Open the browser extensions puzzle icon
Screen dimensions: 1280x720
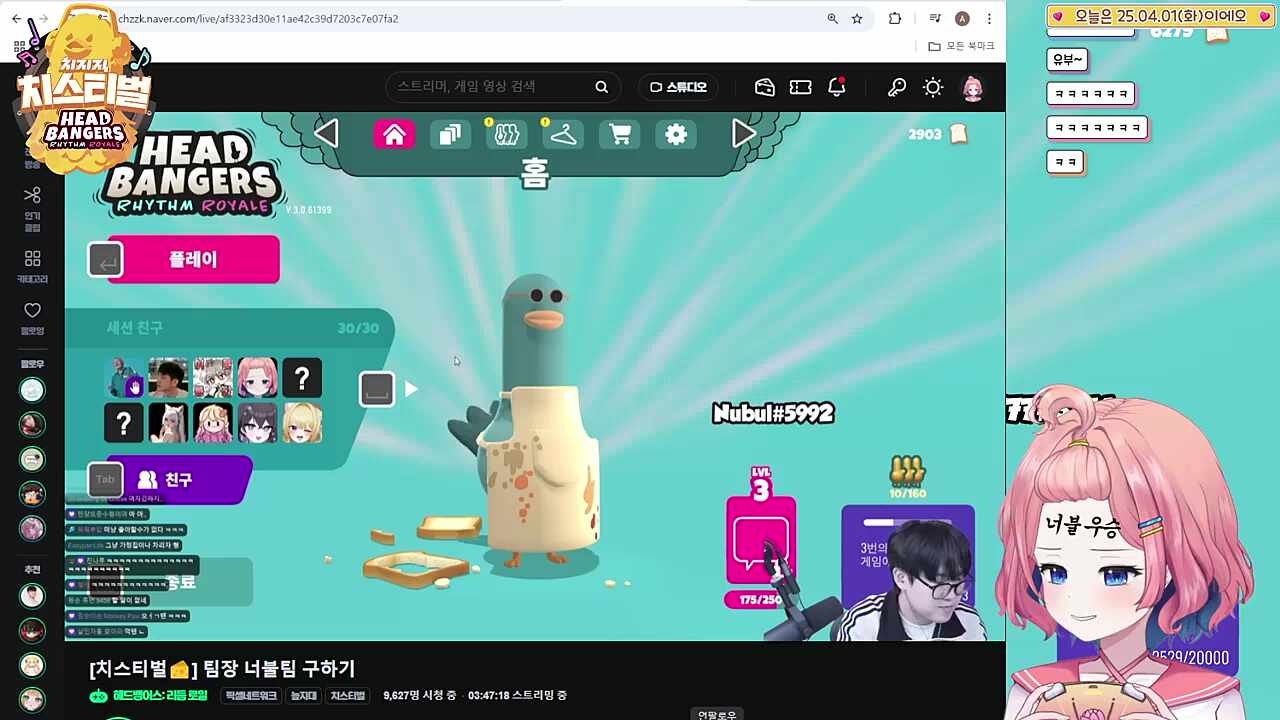pos(895,19)
